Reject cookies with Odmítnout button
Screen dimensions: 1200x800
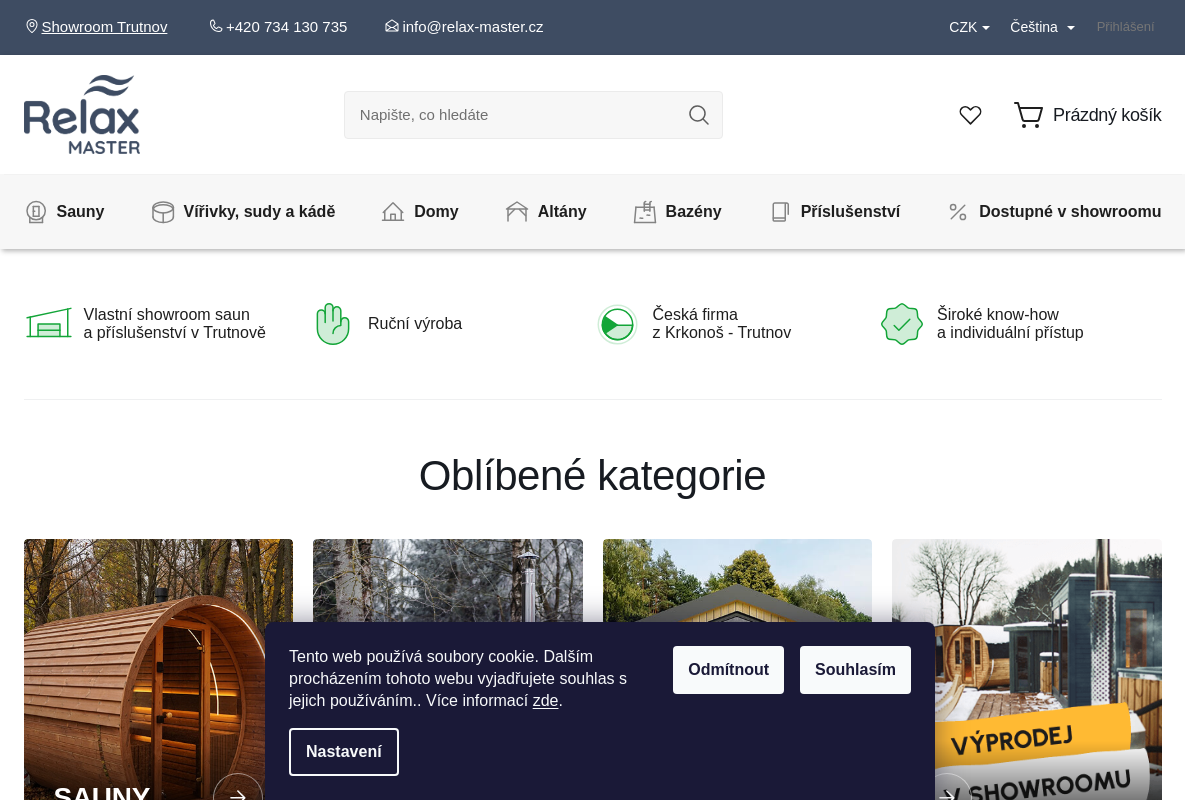(728, 670)
